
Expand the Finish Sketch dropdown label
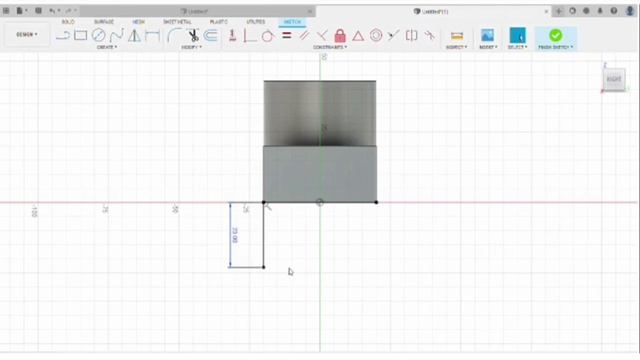pos(556,47)
